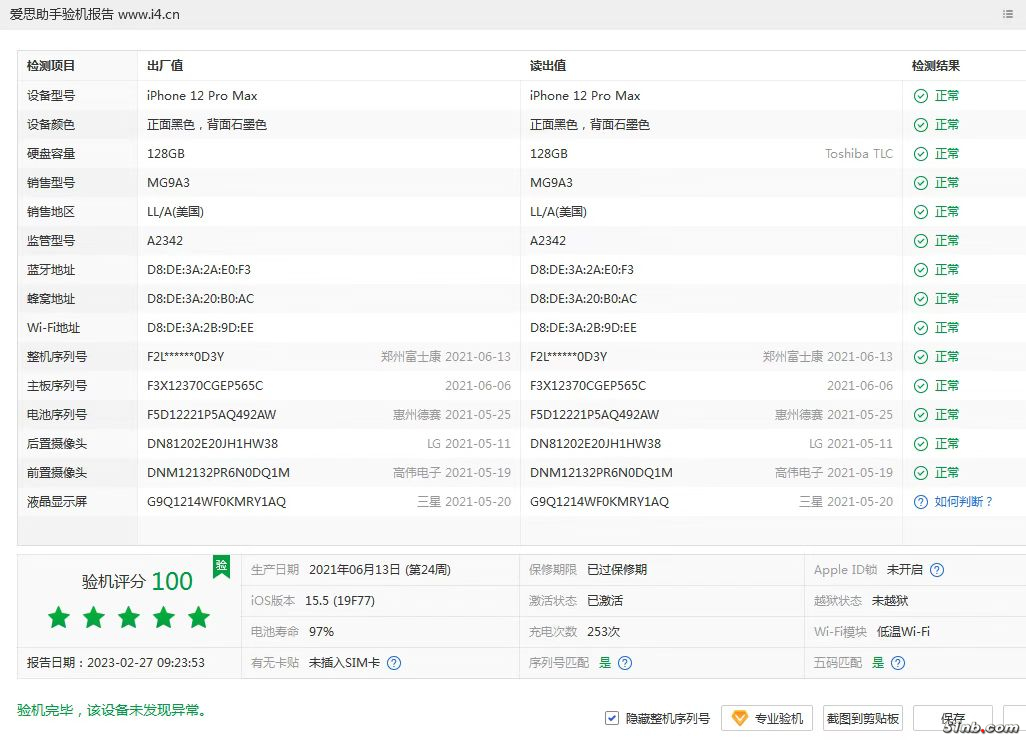Screen dimensions: 1026x740
Task: Click the diamond icon on 专业验机
Action: coord(739,718)
